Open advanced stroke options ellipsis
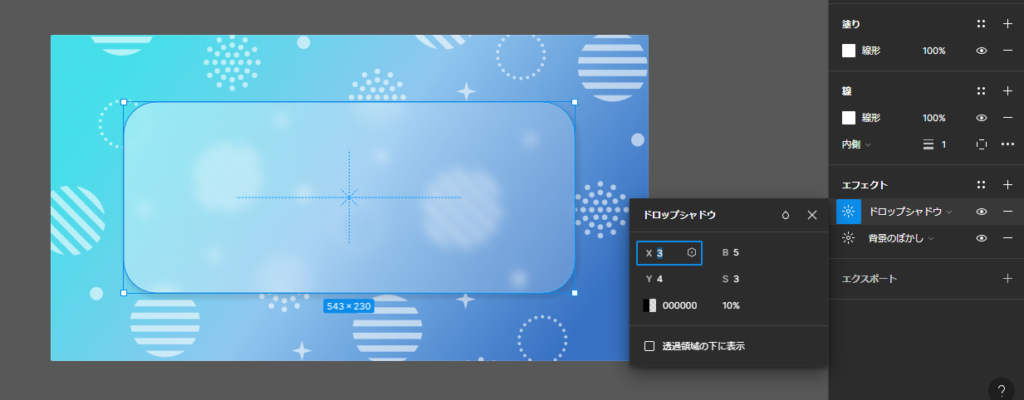 coord(1008,144)
